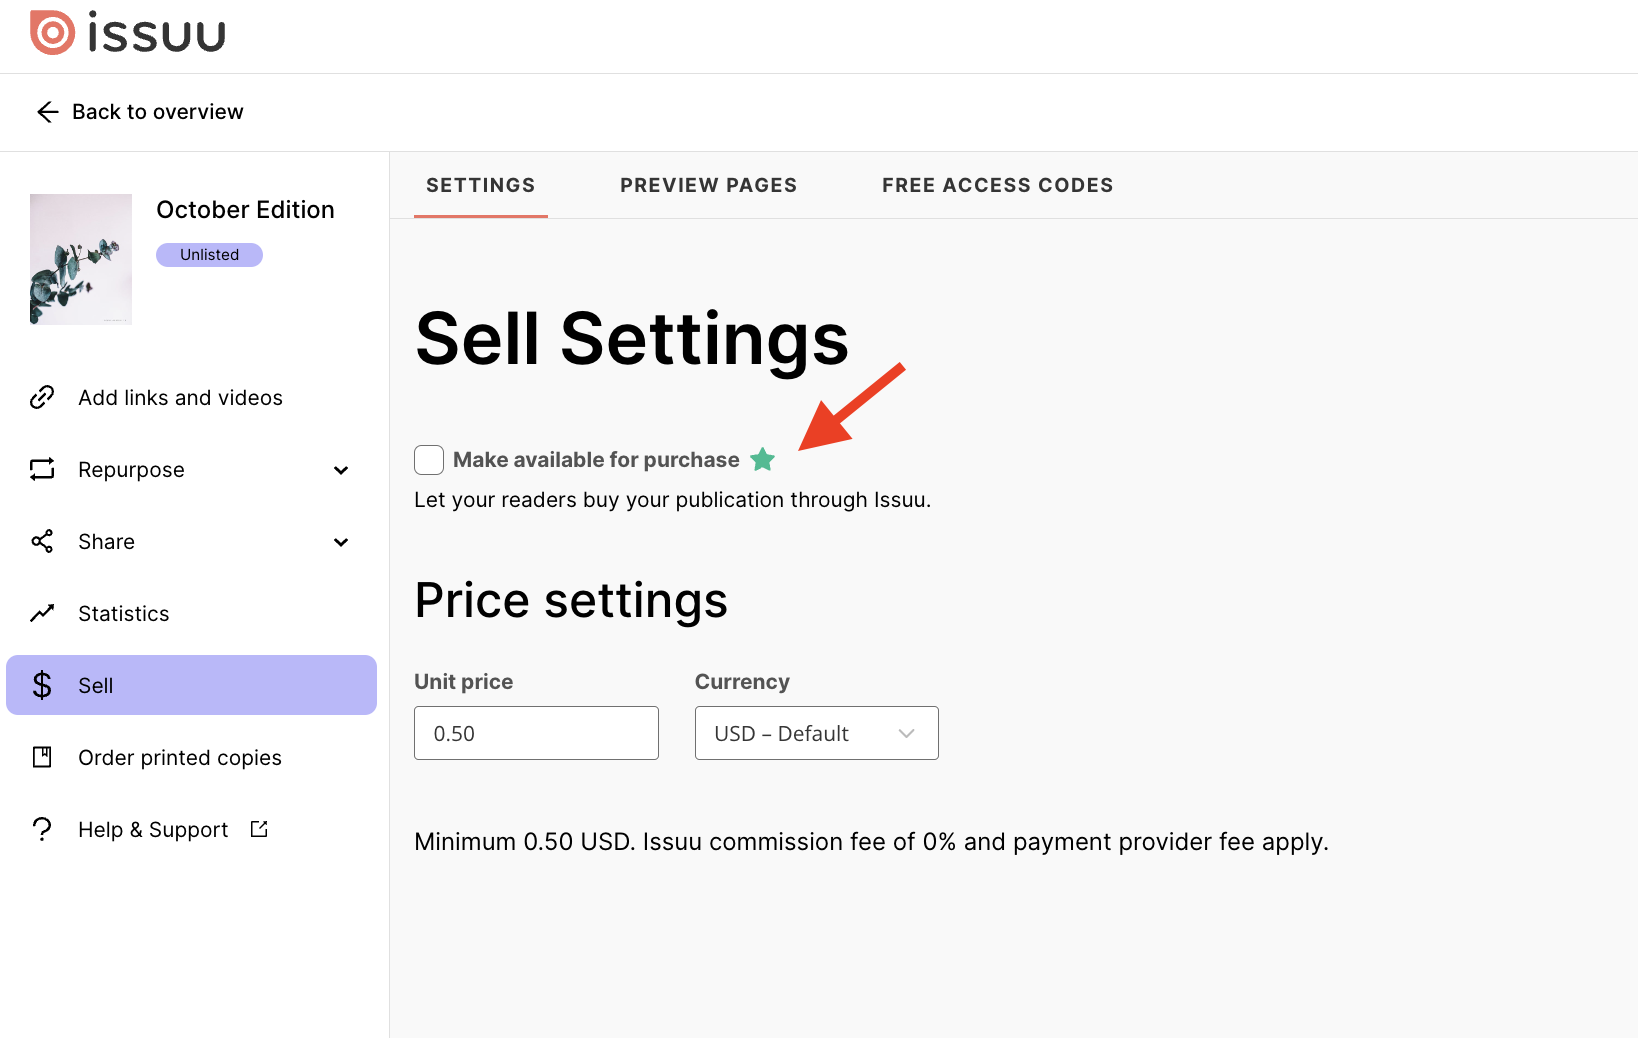Click the Unlisted status badge
Screen dimensions: 1638x1038
209,254
